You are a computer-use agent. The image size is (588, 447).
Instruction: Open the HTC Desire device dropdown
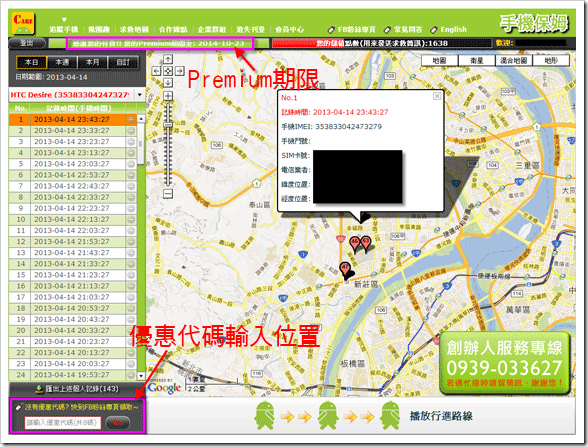[x=140, y=95]
